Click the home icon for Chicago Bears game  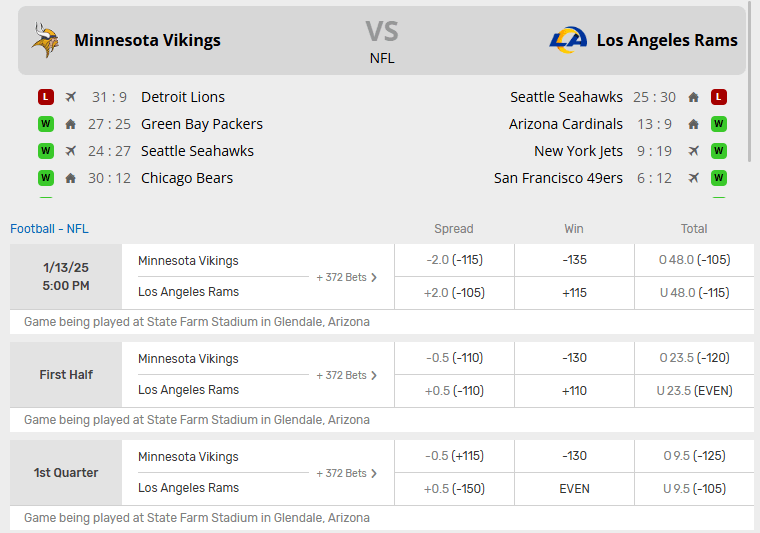[x=70, y=178]
